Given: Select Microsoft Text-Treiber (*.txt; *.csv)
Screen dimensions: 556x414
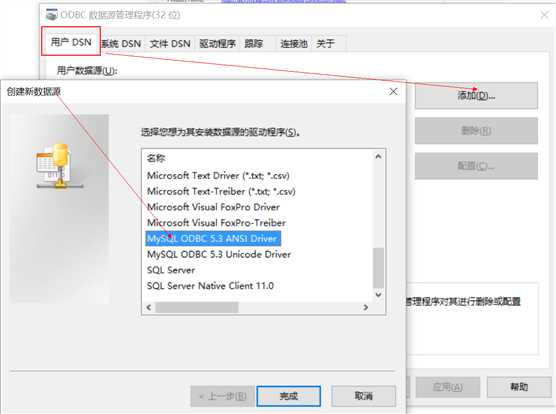Looking at the screenshot, I should 221,191.
